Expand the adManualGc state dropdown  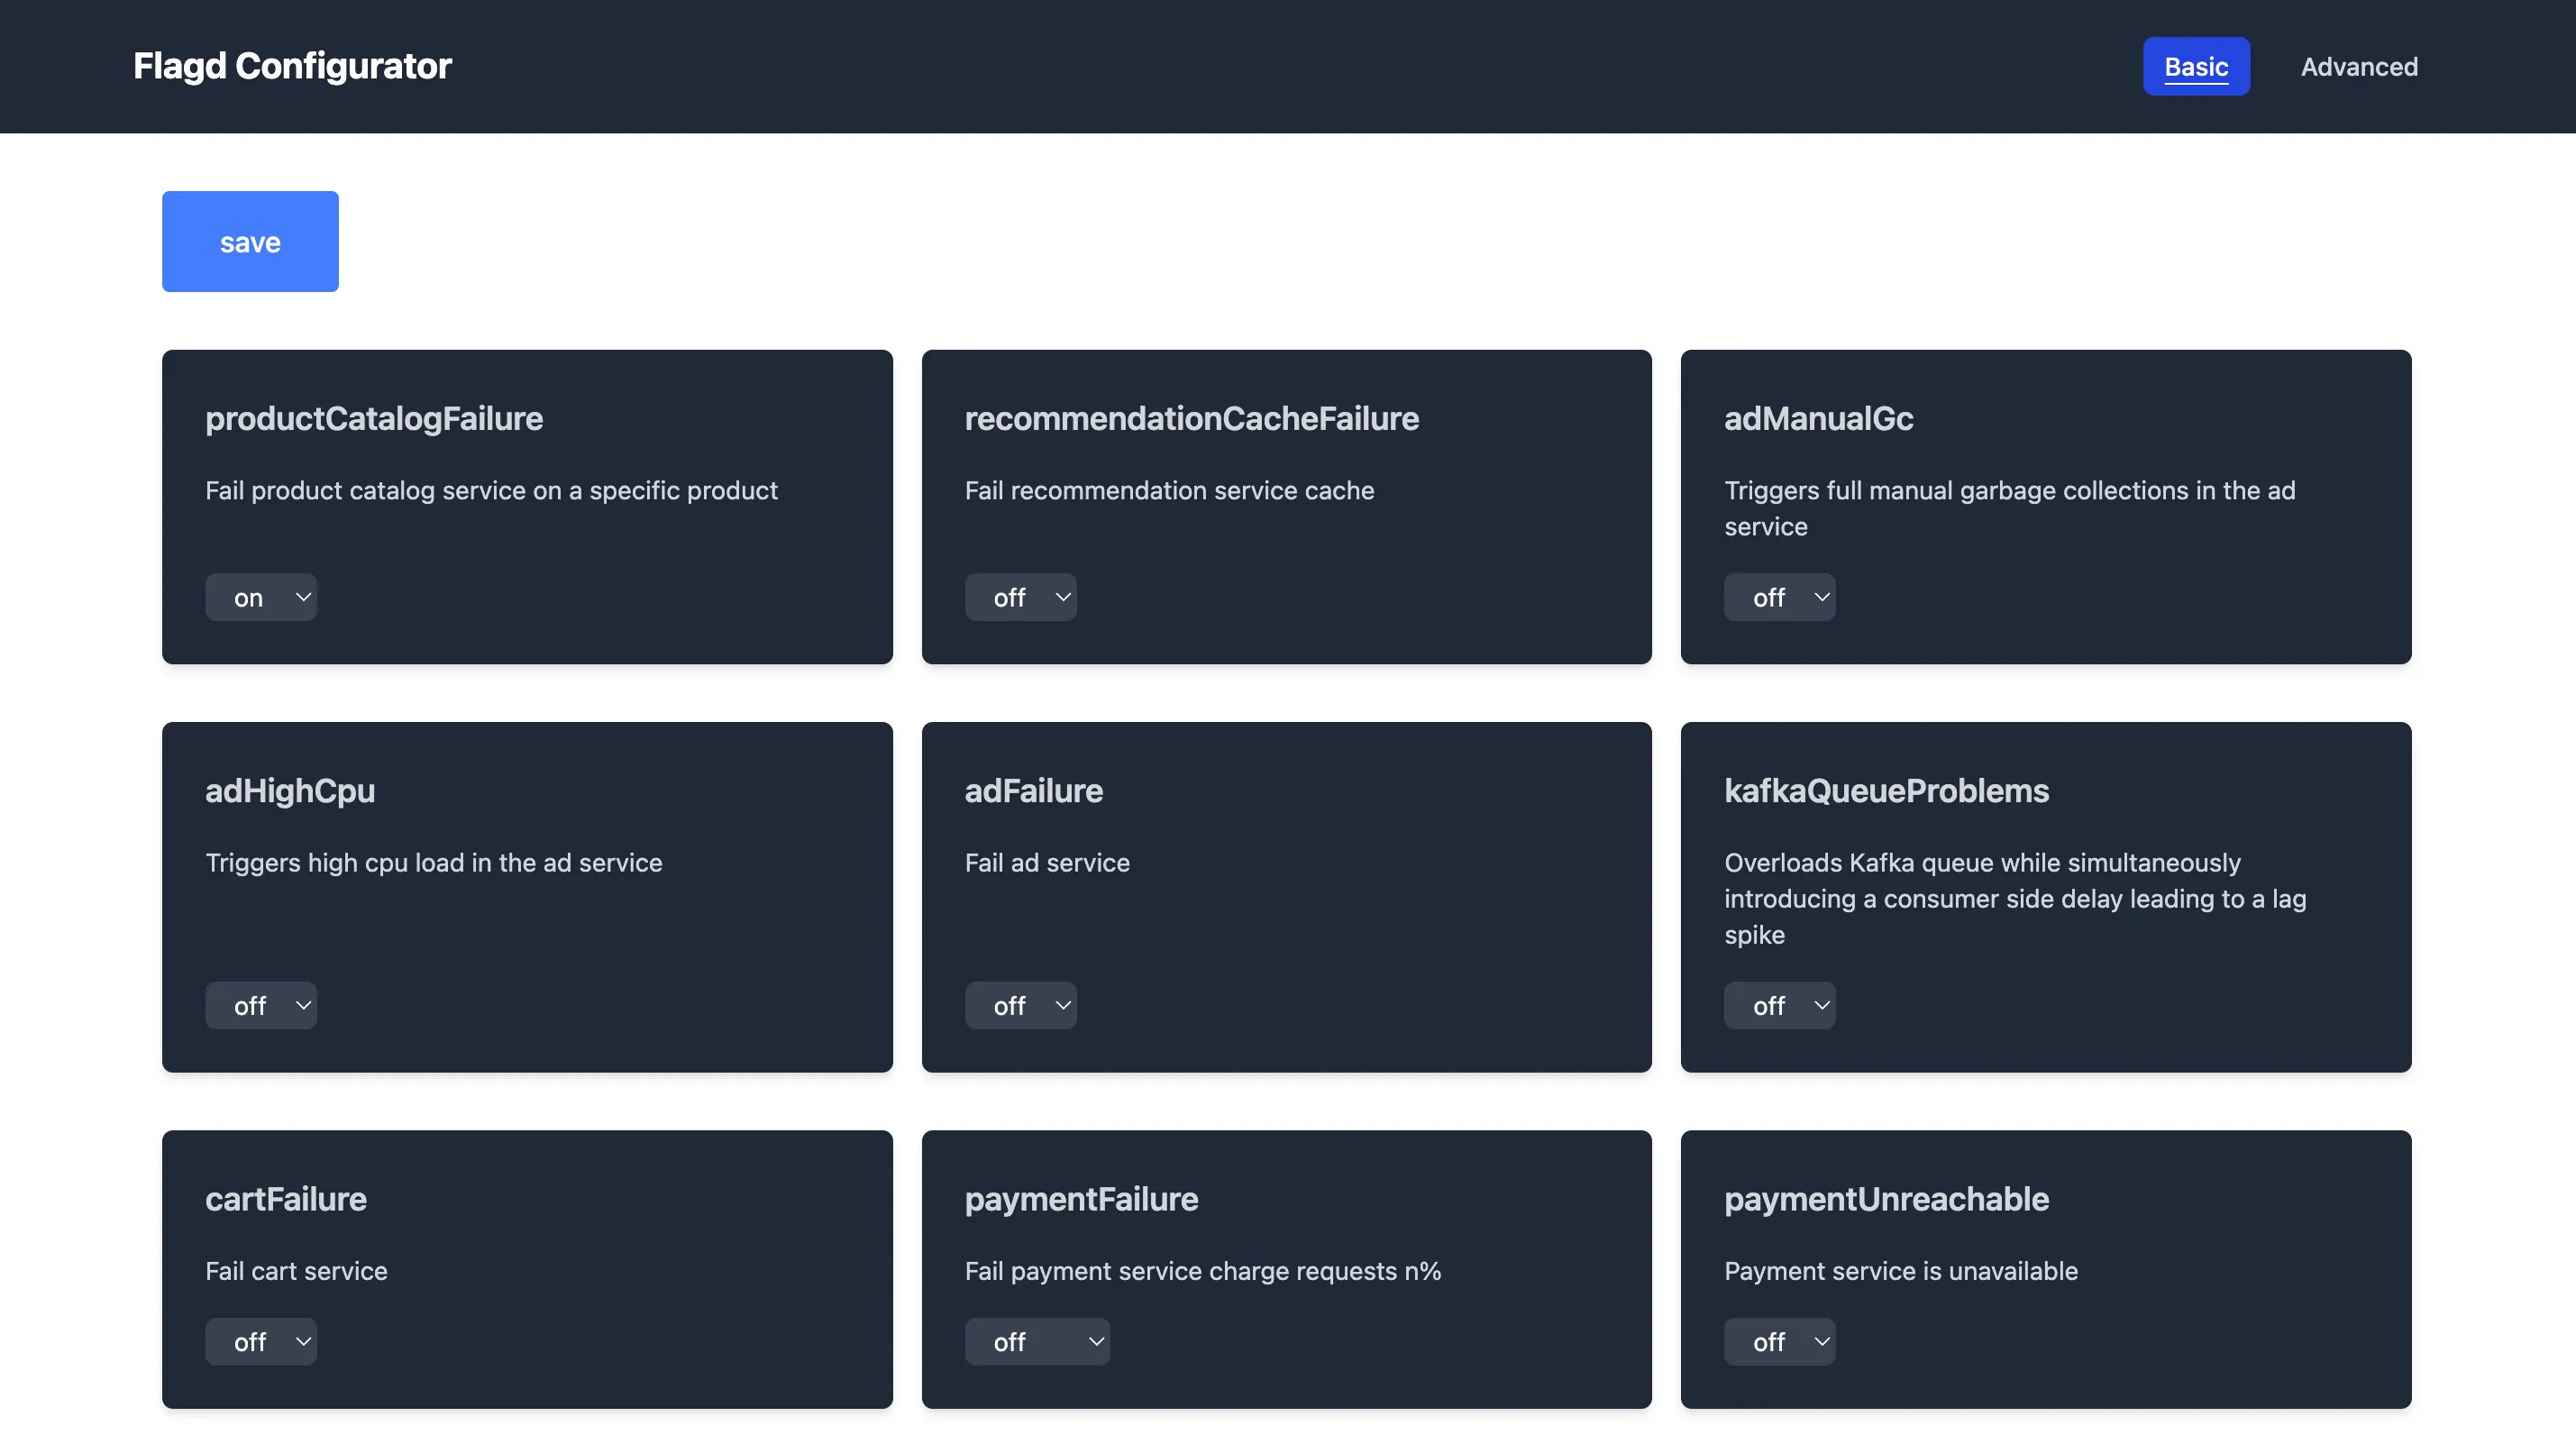[x=1779, y=597]
